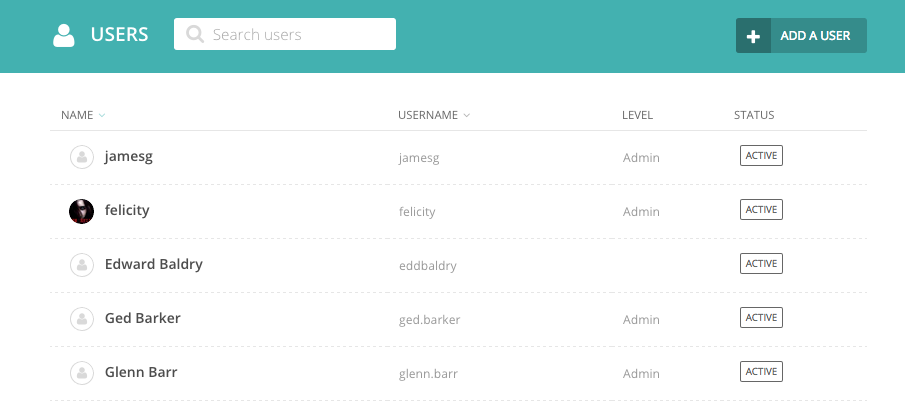The height and width of the screenshot is (414, 905).
Task: Toggle Glenn Barr's Active status badge
Action: [x=761, y=372]
